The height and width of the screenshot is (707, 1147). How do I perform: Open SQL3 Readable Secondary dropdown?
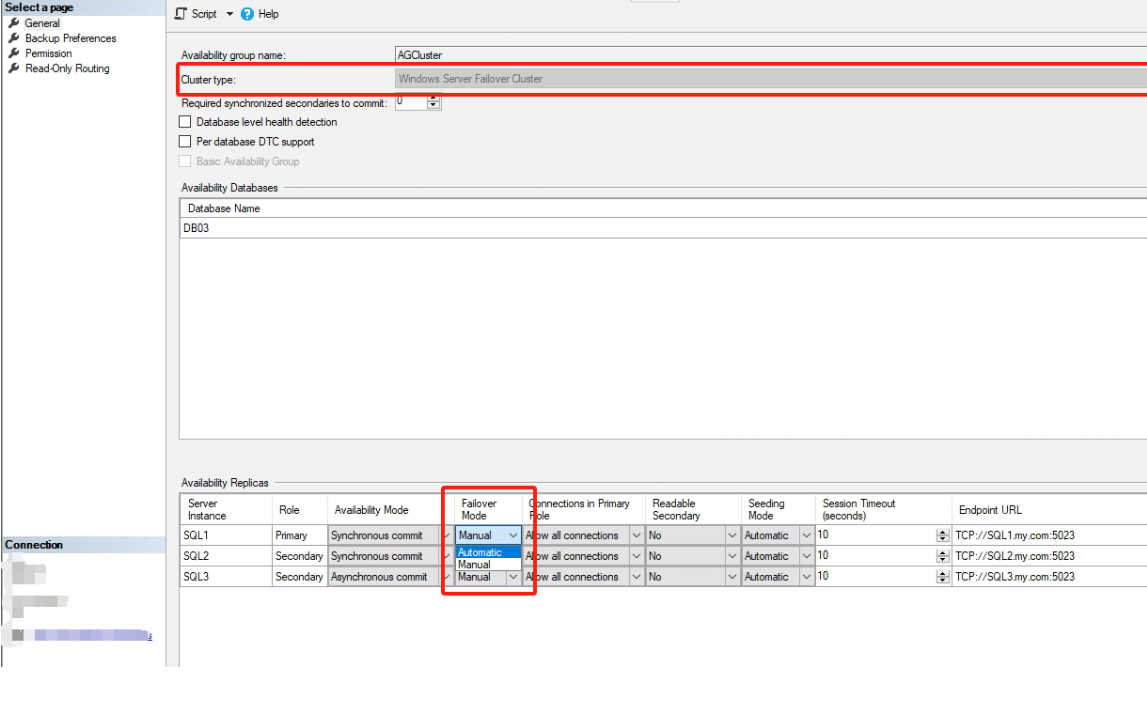[x=732, y=577]
